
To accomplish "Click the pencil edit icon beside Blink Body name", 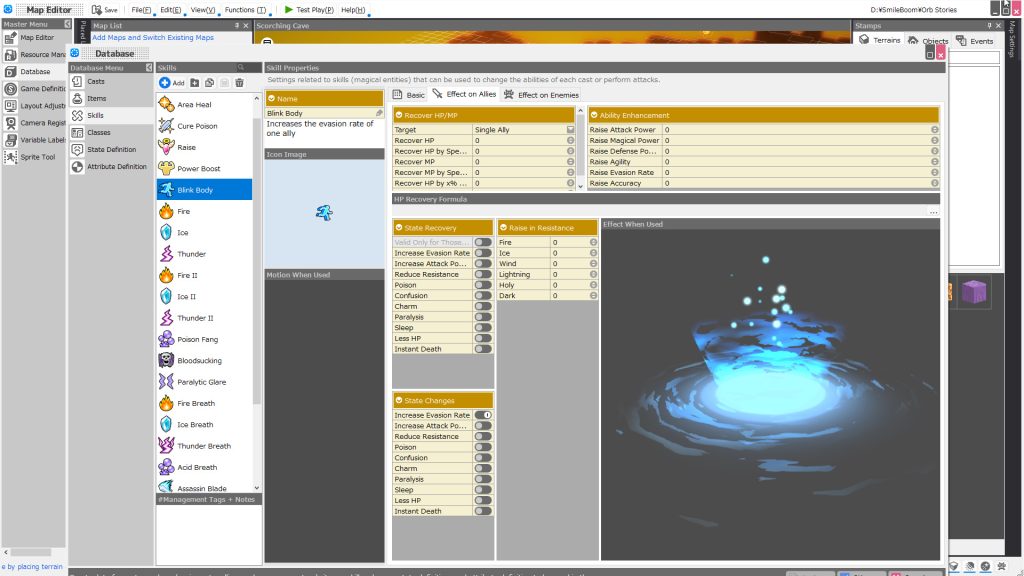I will pos(379,113).
